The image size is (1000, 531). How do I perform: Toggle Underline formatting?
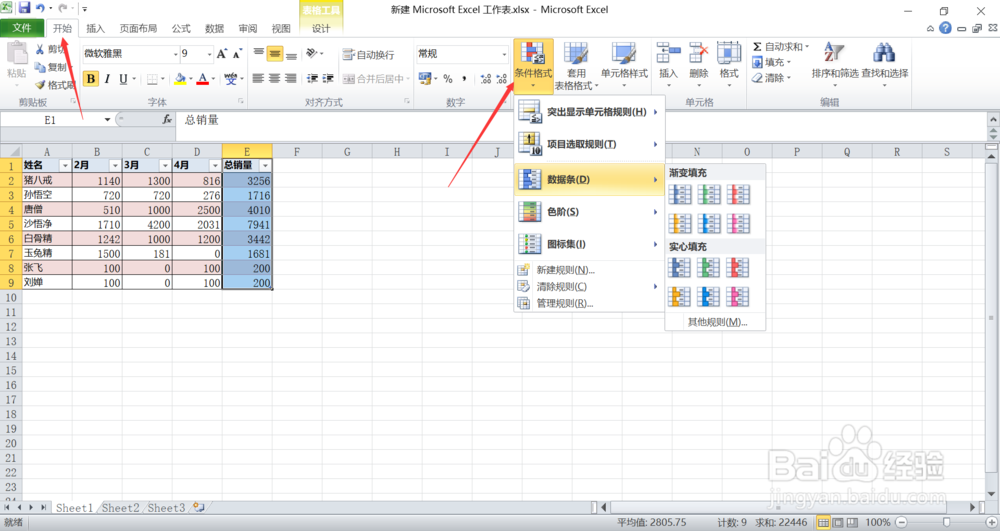[x=123, y=78]
